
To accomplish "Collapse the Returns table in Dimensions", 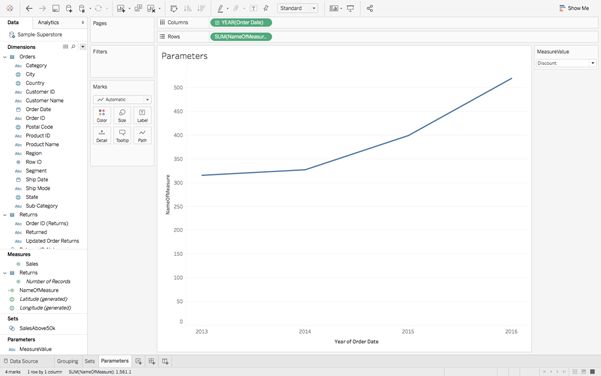I will click(5, 215).
